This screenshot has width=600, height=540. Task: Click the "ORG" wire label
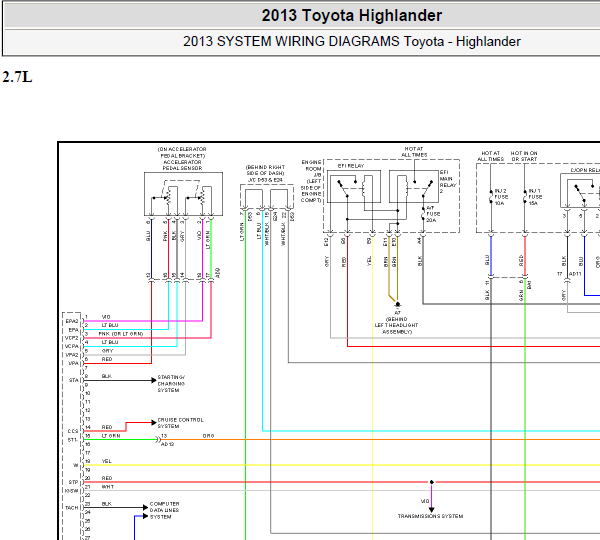coord(209,436)
